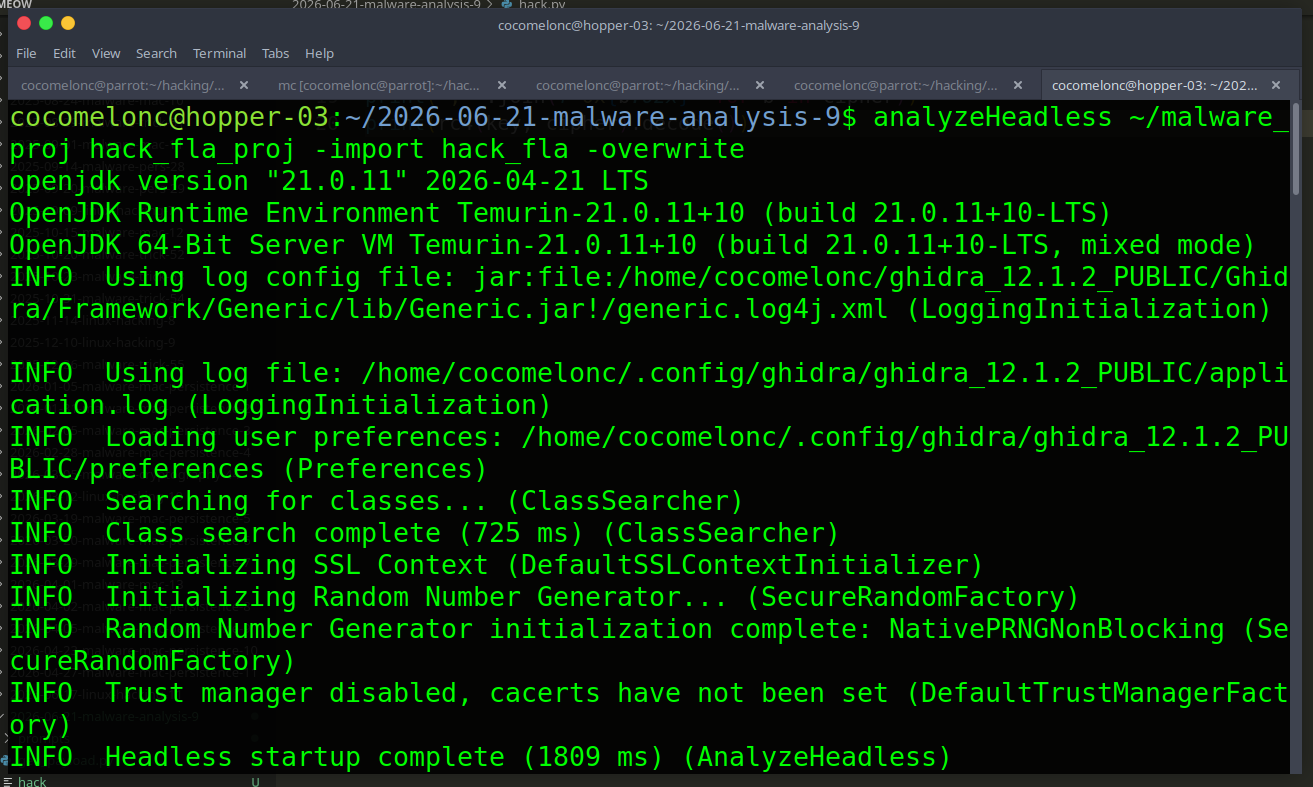Click the "Searching for classes..." line
The width and height of the screenshot is (1313, 787).
(x=377, y=501)
